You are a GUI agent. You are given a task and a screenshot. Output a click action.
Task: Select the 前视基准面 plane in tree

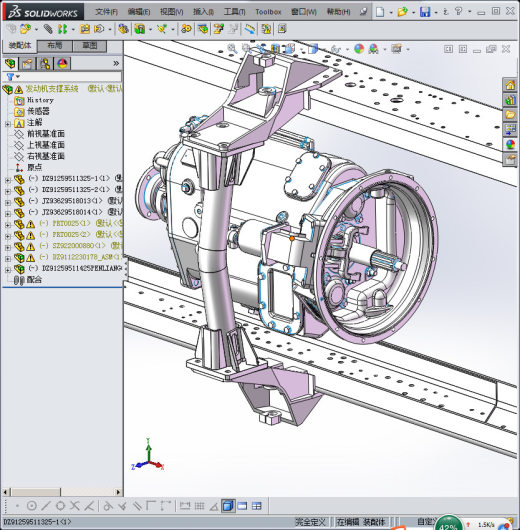[46, 134]
